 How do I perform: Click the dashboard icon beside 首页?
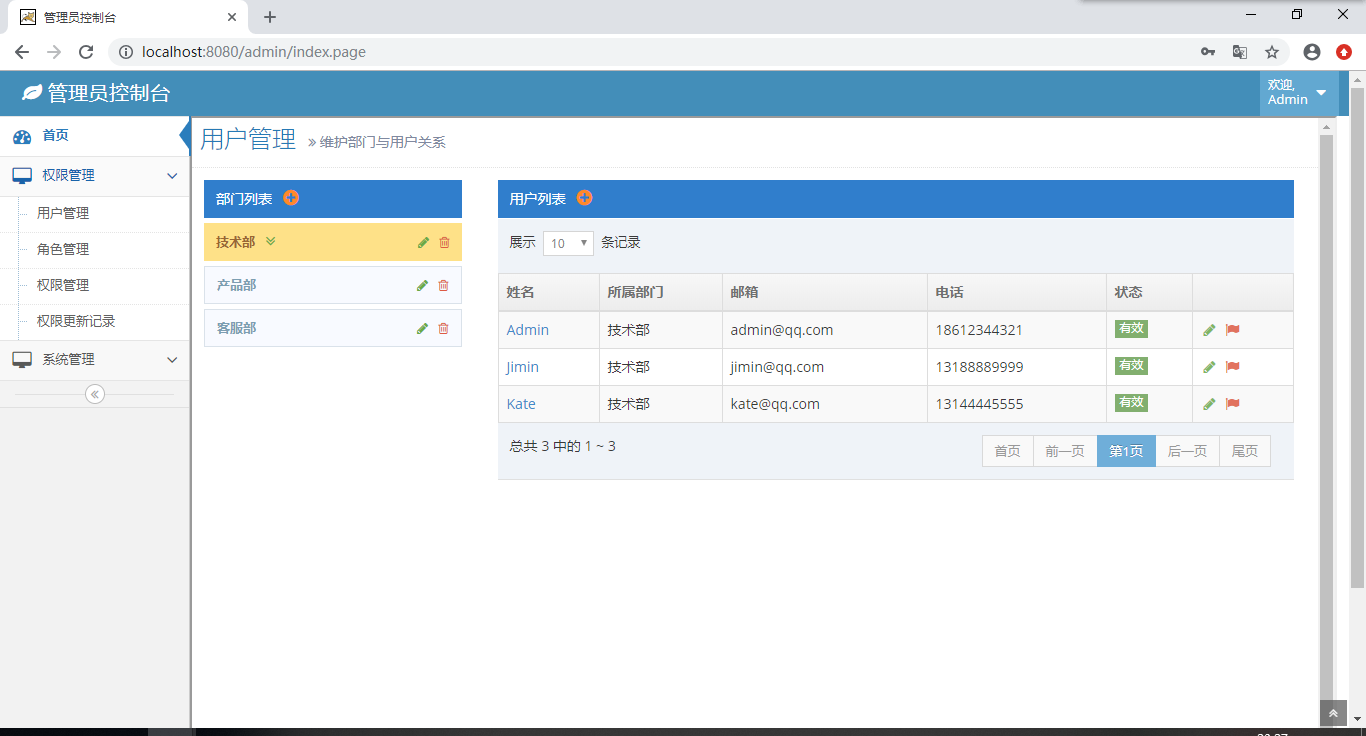point(22,136)
